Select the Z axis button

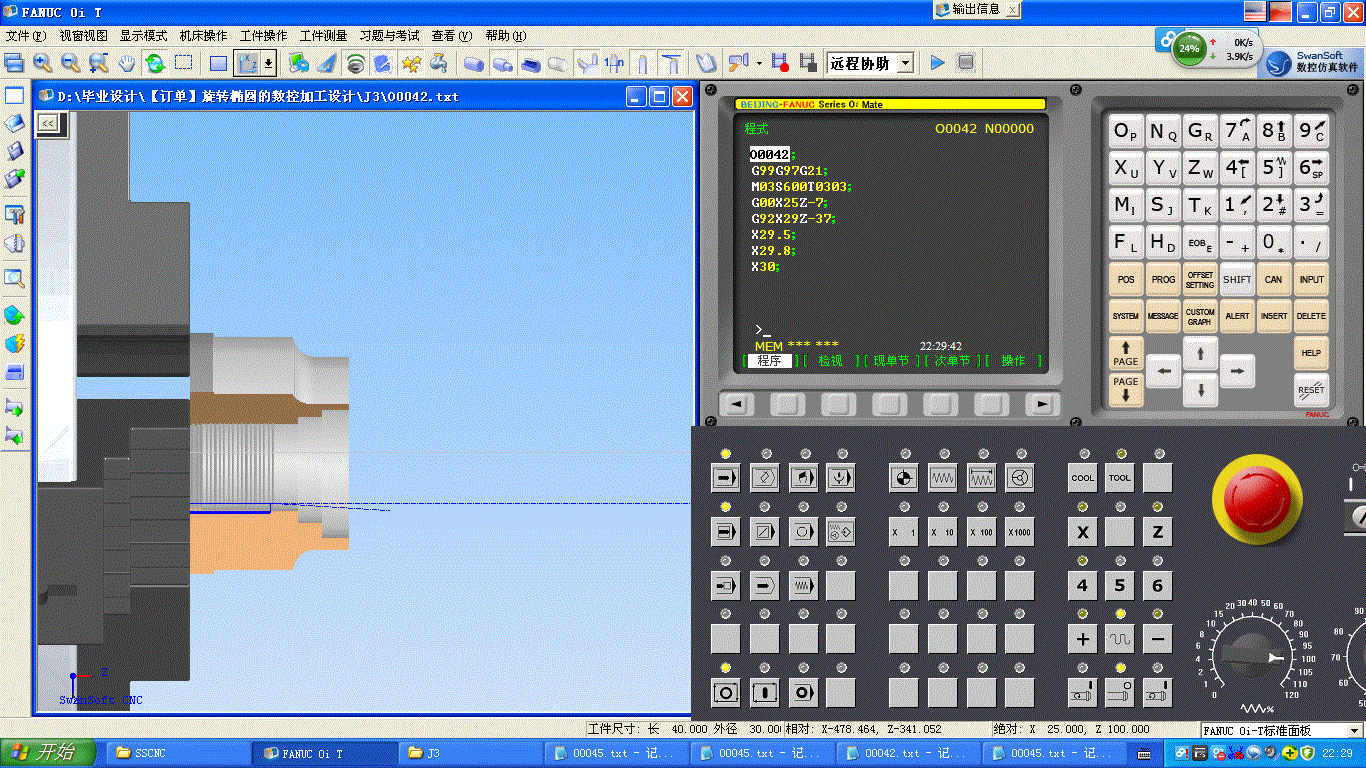1158,532
